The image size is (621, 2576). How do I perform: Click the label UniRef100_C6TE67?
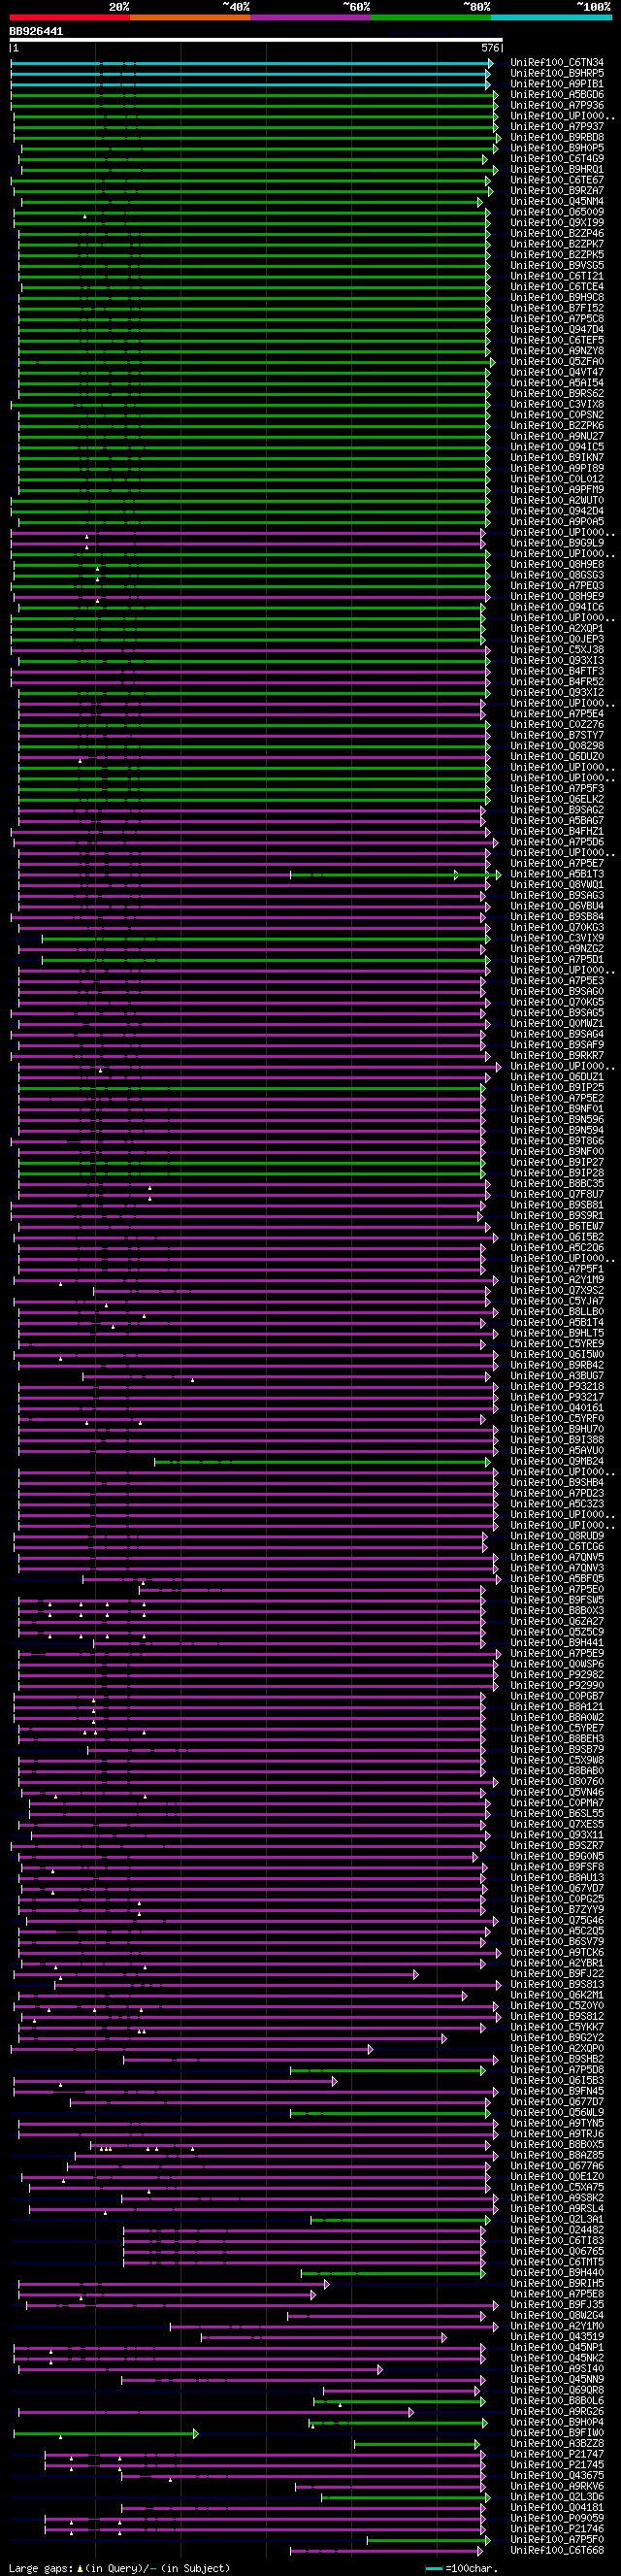pos(557,180)
